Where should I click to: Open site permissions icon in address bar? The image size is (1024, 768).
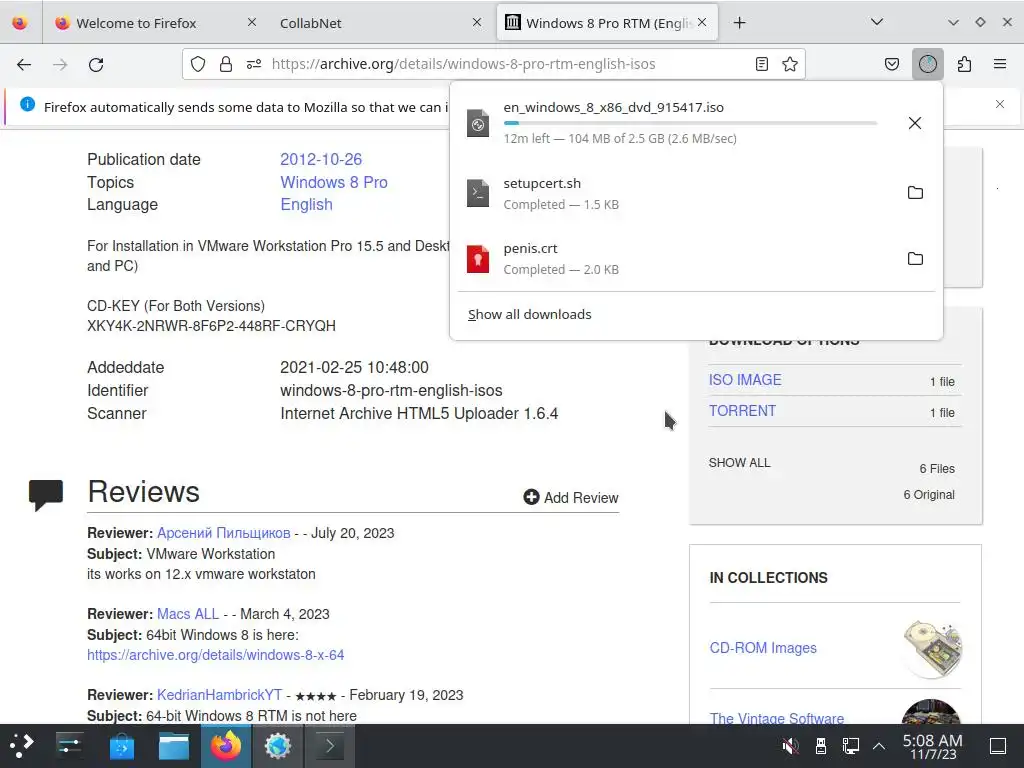[254, 64]
